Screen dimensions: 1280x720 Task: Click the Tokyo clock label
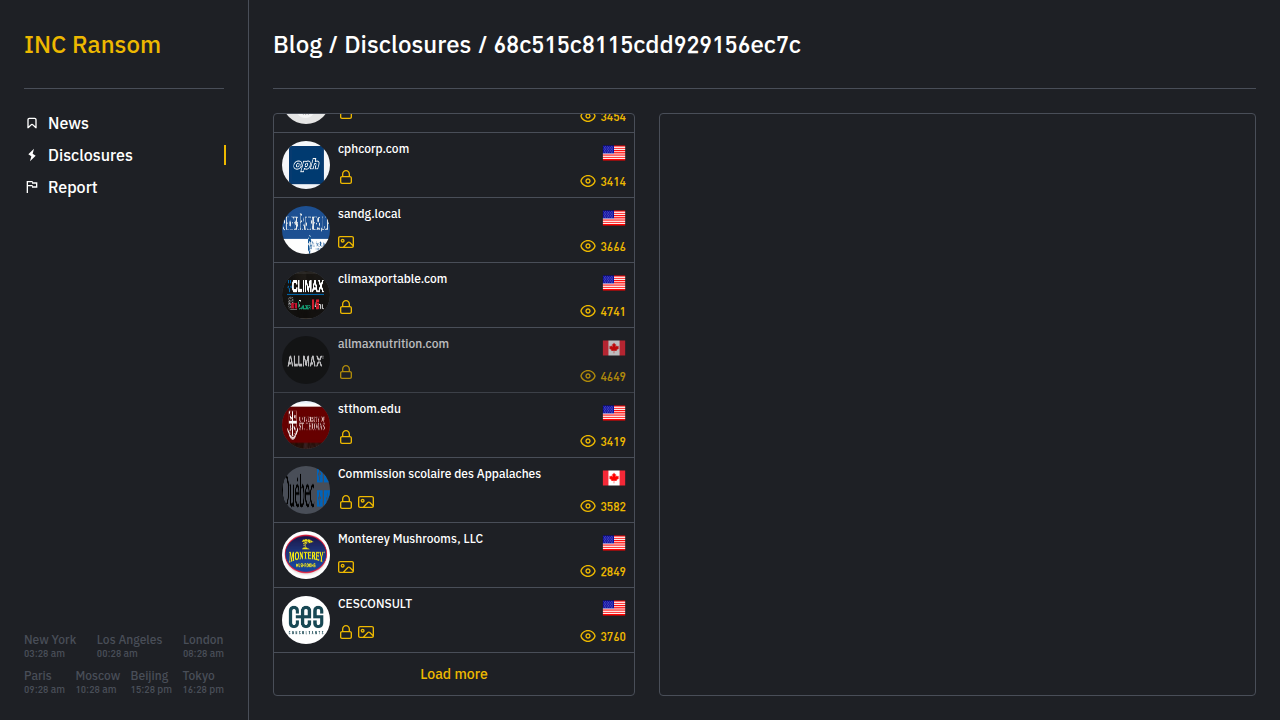coord(199,676)
